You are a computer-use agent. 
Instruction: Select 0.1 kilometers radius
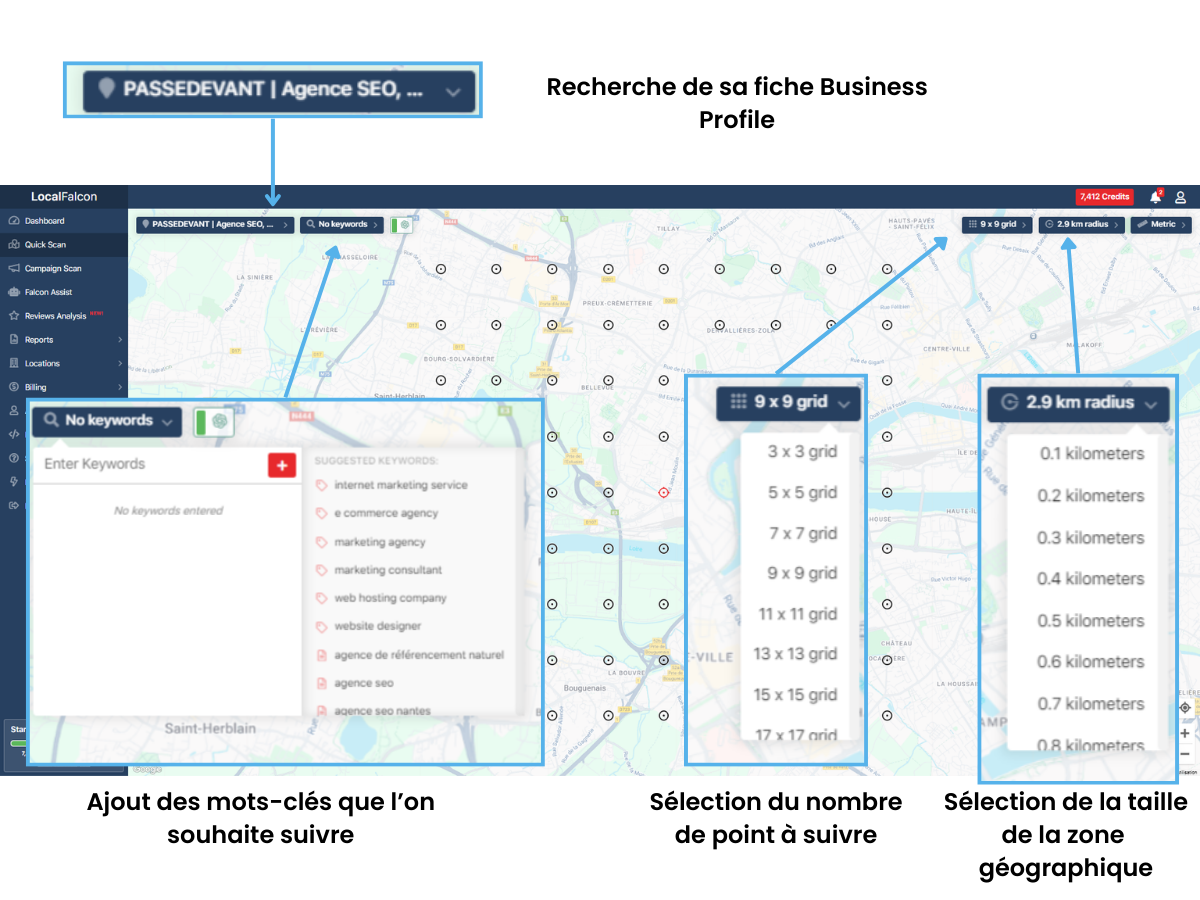point(1091,454)
